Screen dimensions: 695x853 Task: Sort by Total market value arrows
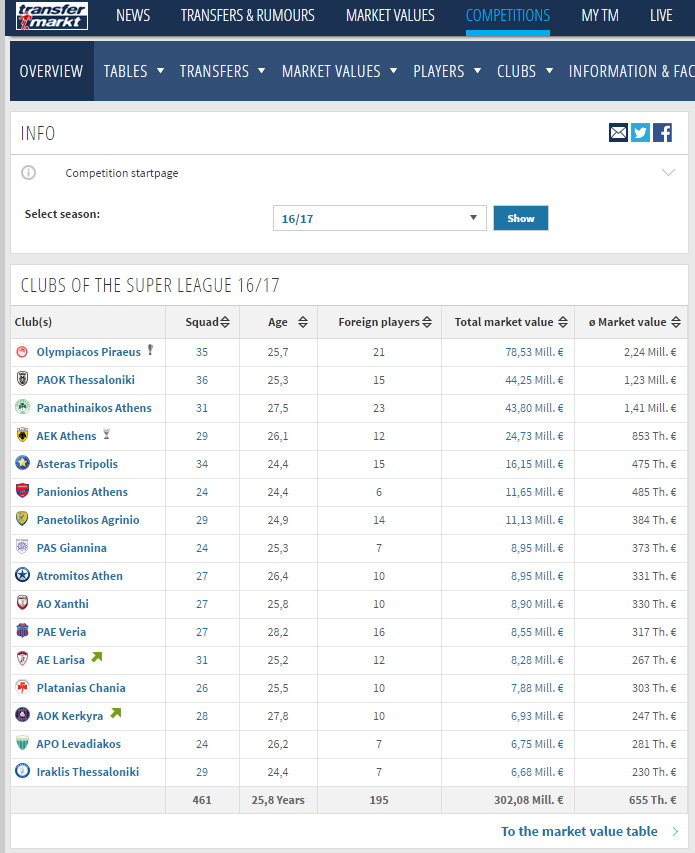(563, 322)
